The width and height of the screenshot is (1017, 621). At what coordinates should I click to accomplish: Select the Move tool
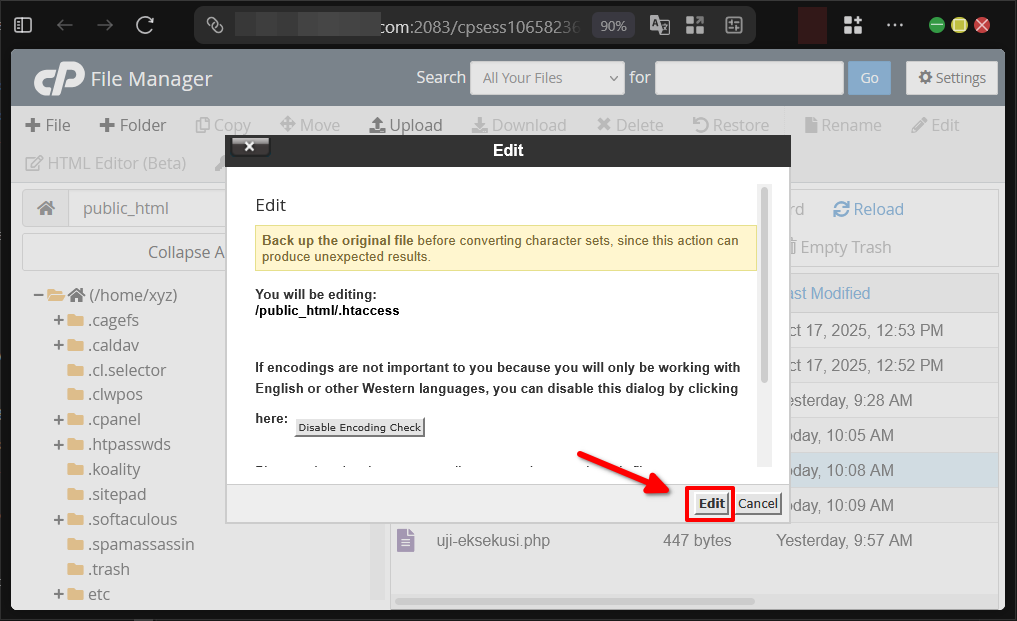tap(310, 124)
